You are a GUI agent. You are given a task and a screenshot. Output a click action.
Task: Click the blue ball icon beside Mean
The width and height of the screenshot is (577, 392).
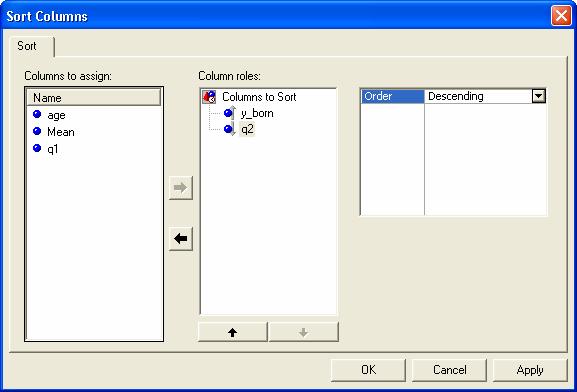(37, 131)
